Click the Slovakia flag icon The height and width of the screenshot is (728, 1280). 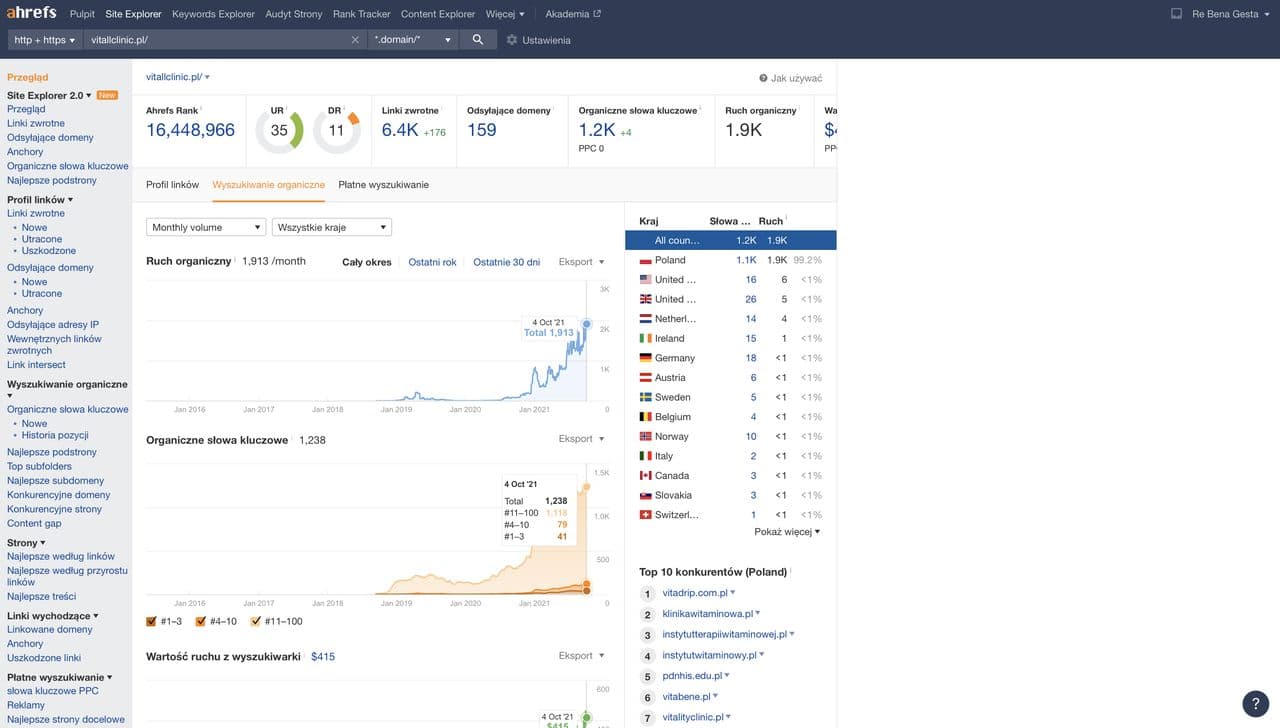tap(645, 495)
